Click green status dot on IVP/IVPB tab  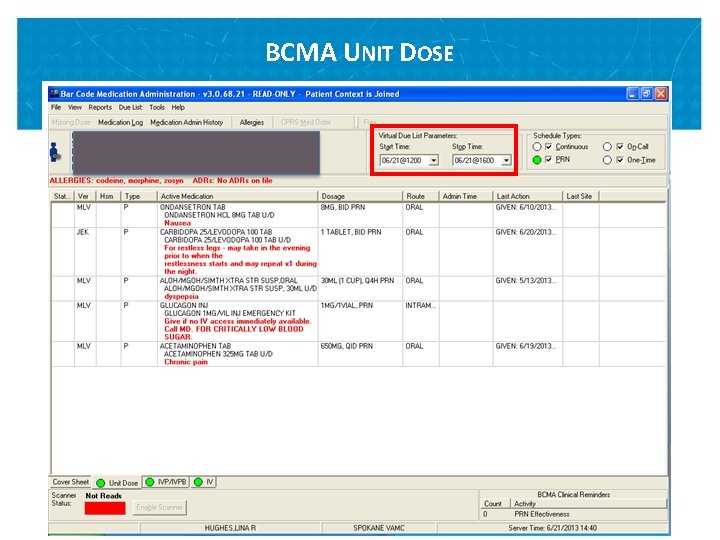click(150, 482)
